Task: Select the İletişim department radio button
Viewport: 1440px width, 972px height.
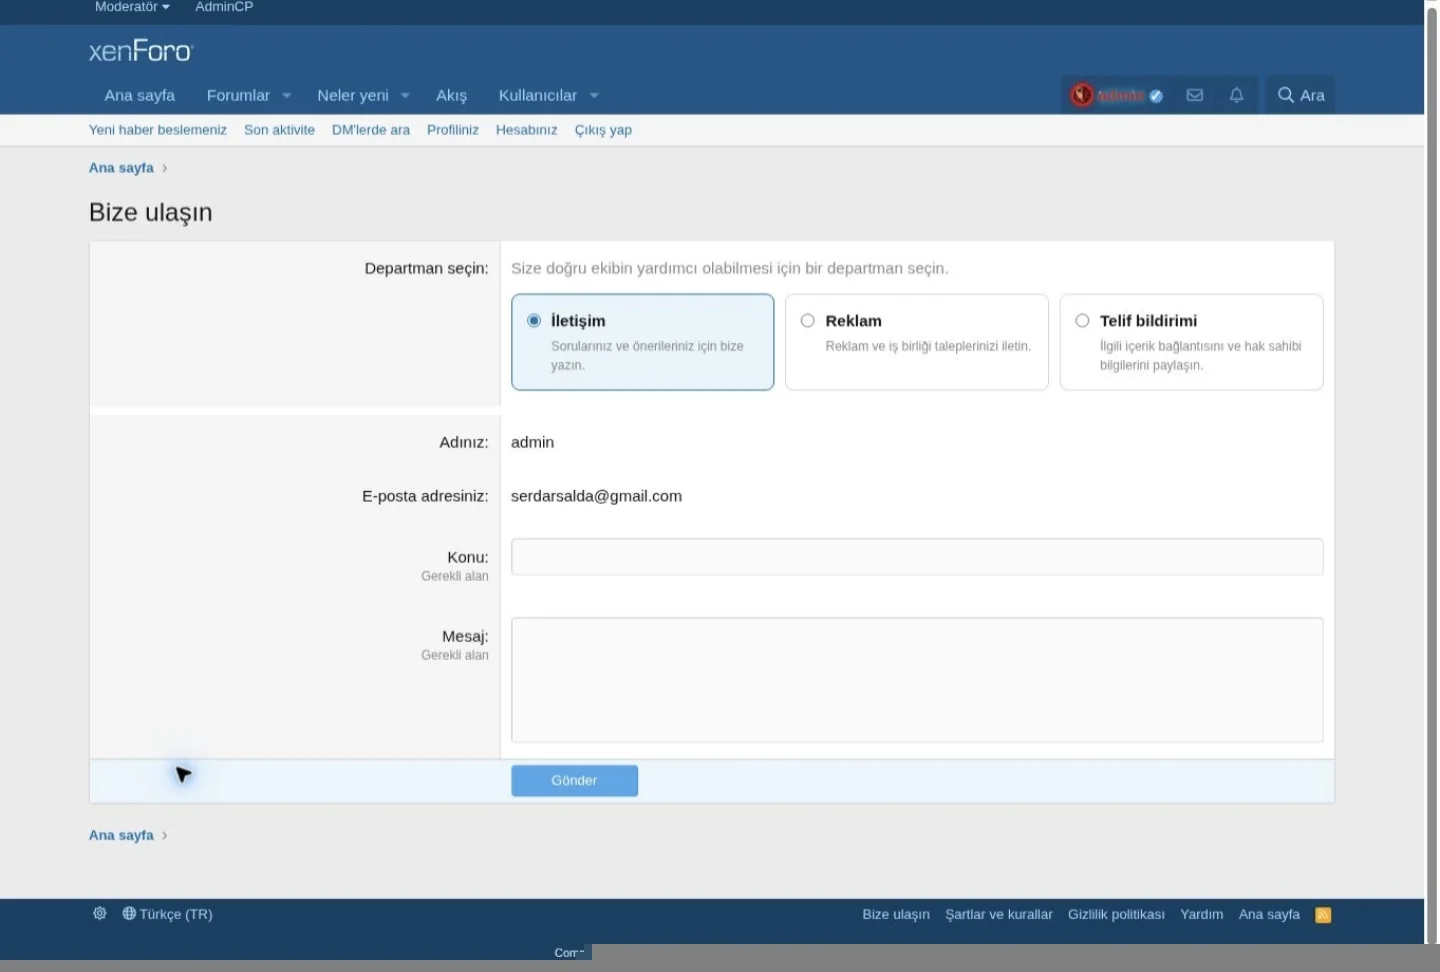Action: pyautogui.click(x=534, y=321)
